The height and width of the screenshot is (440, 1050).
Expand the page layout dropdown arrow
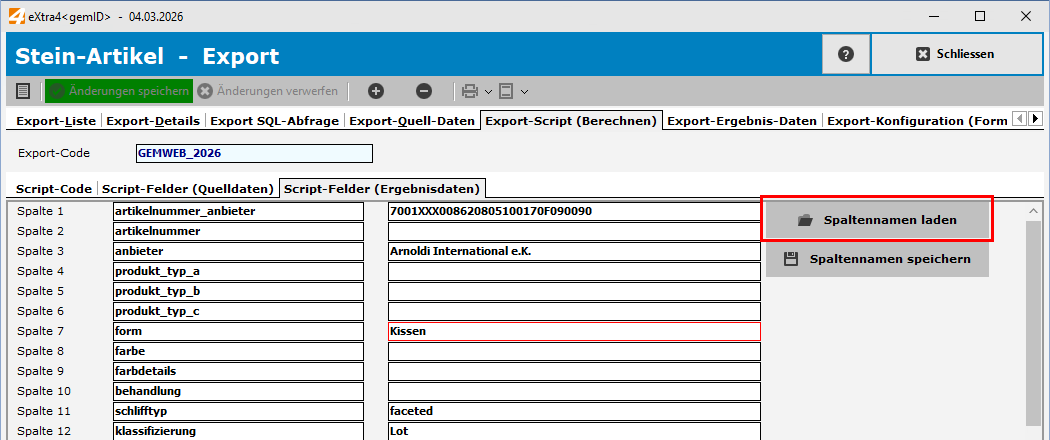click(524, 91)
